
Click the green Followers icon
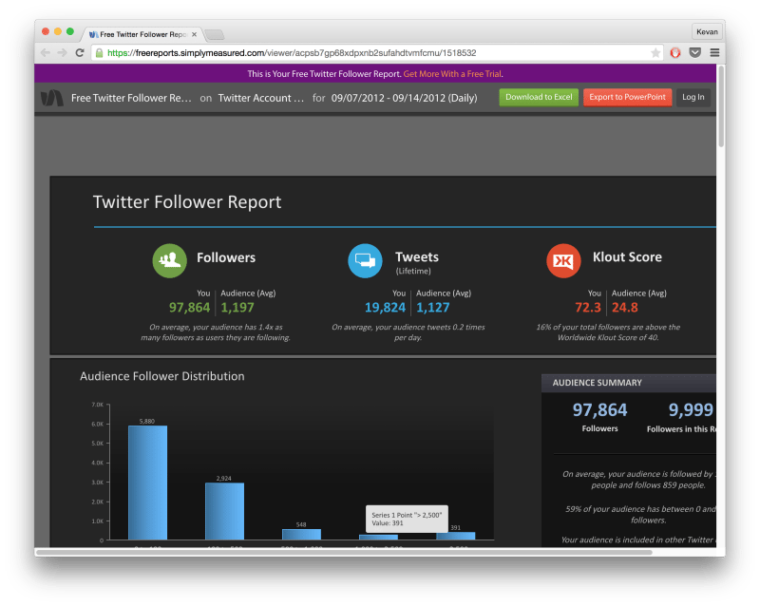(170, 261)
